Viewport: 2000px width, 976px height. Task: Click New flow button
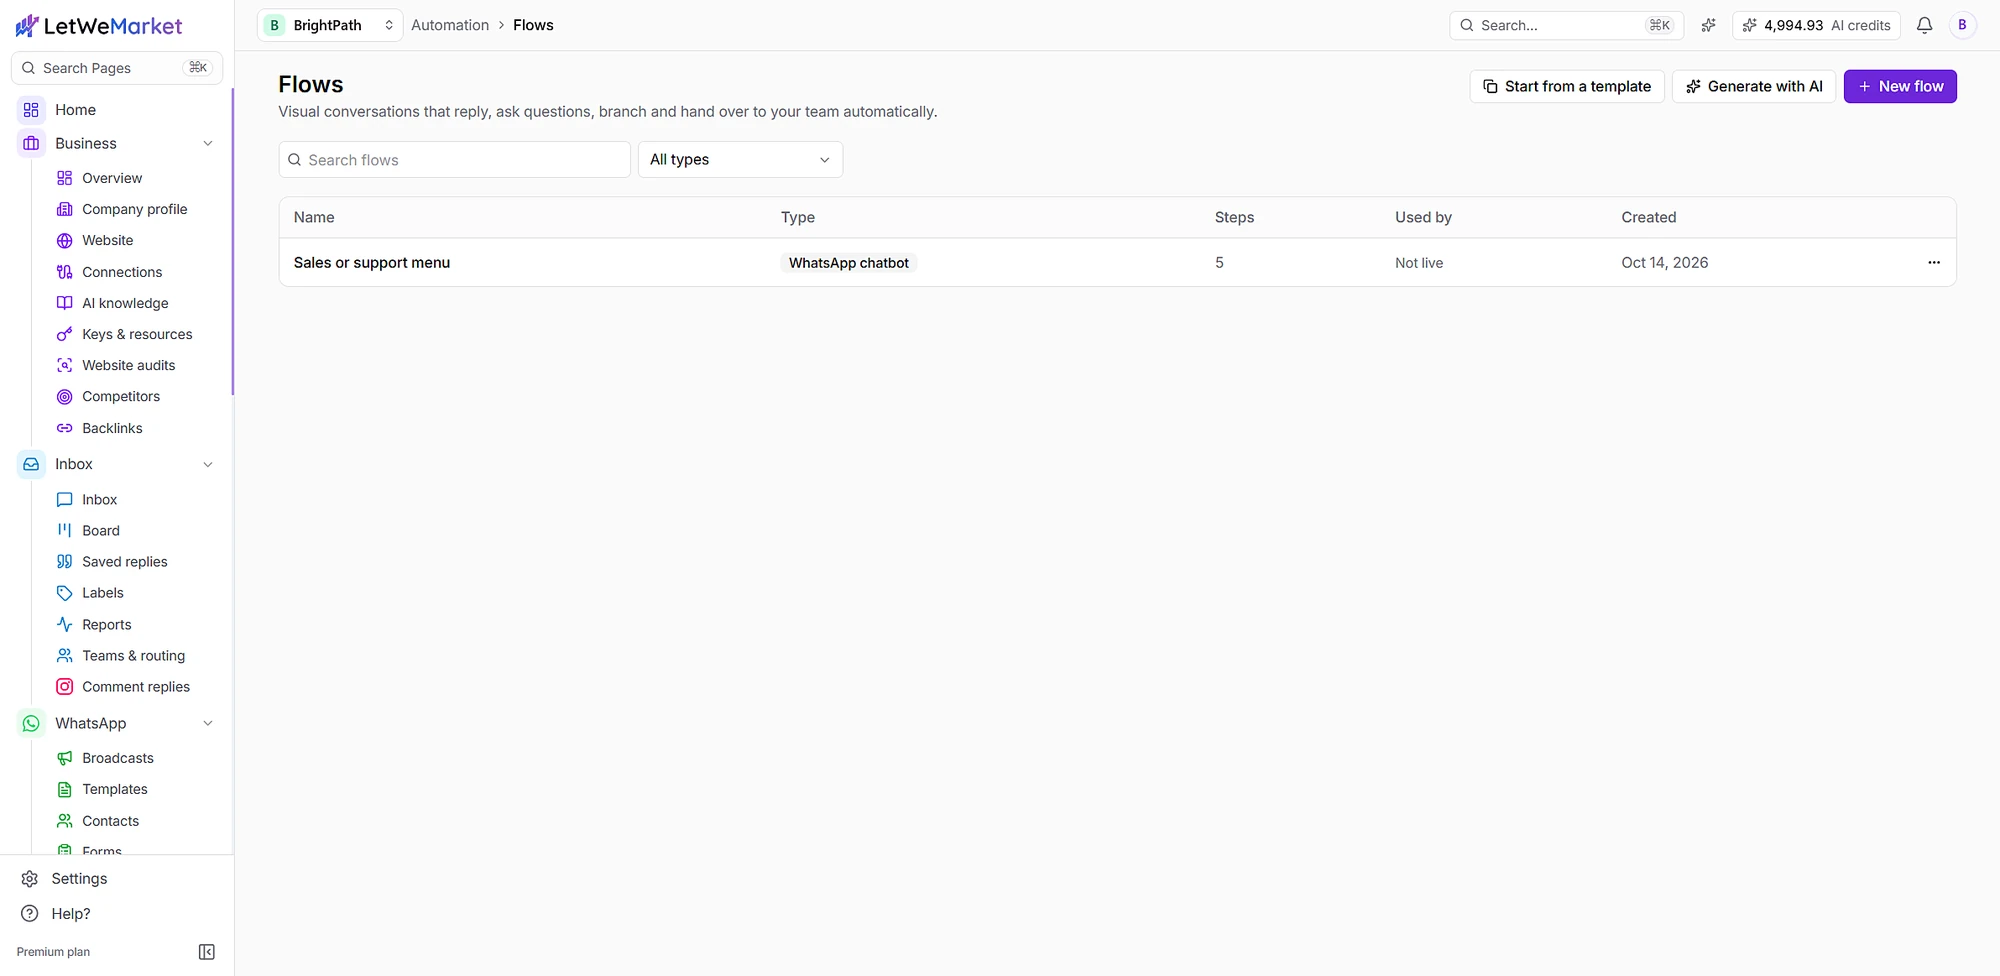1900,86
